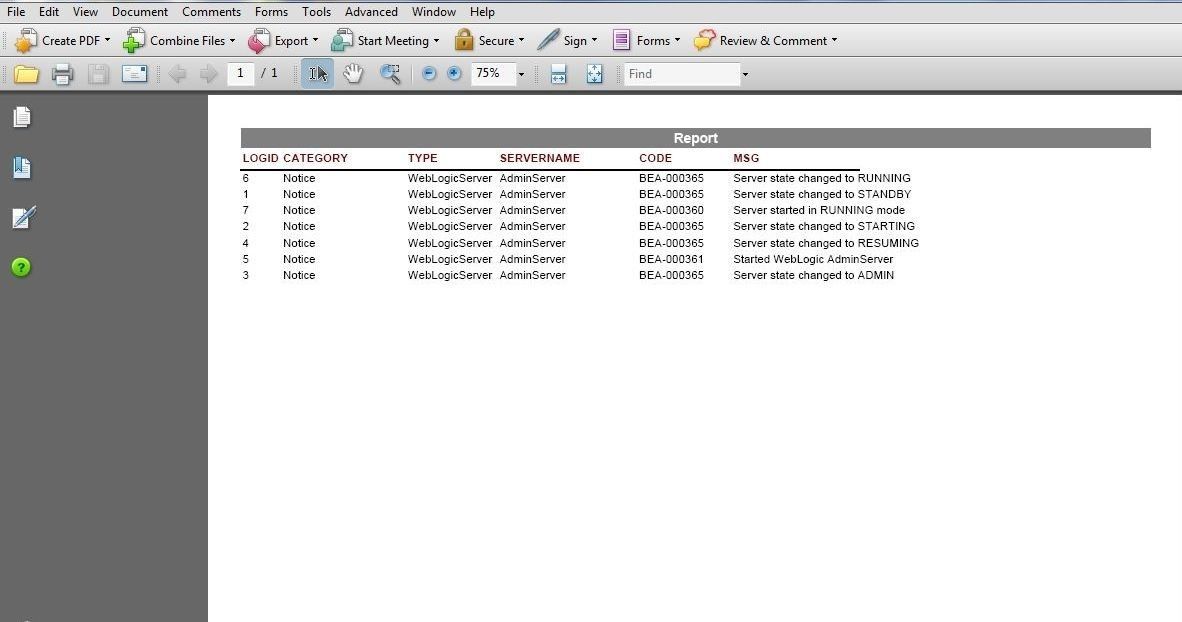Open the Advanced menu

371,12
